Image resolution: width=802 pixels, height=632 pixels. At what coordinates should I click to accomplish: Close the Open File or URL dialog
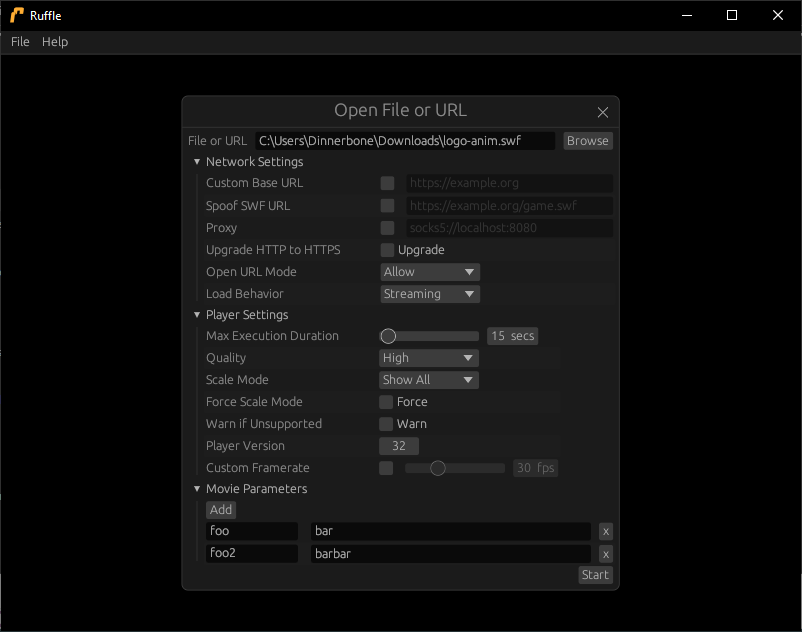602,113
